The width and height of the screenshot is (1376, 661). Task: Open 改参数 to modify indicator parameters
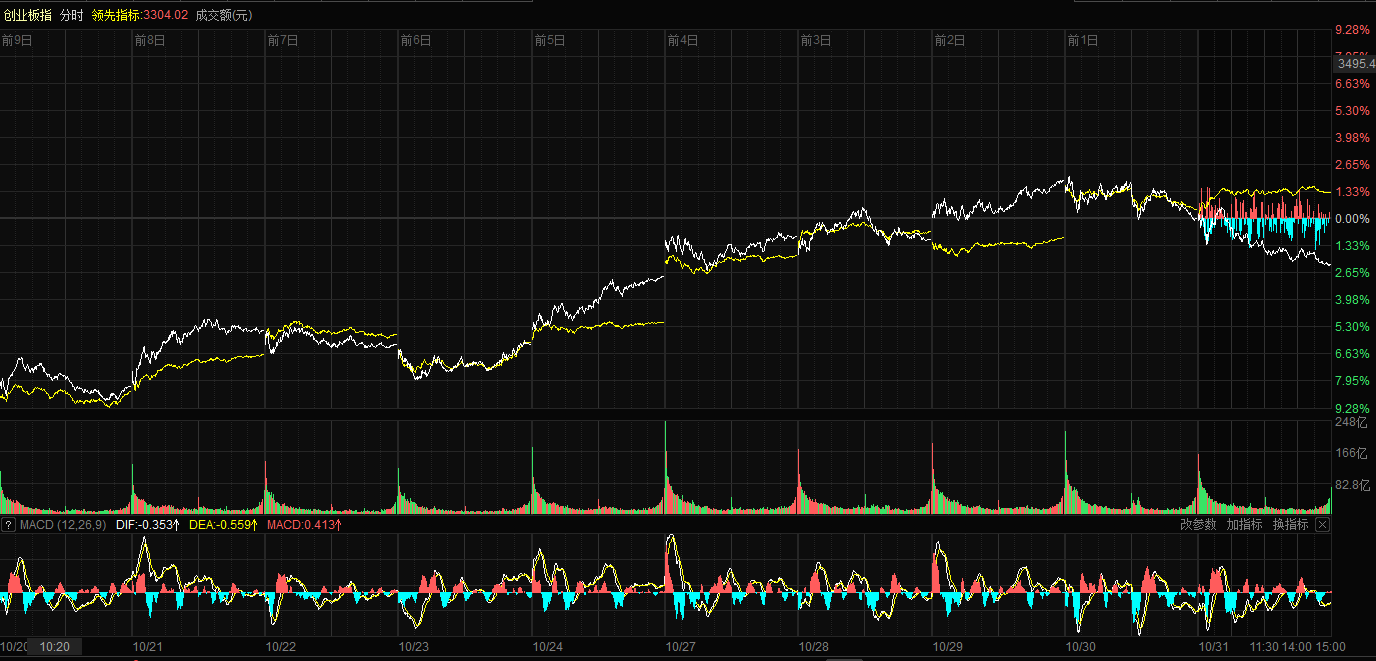[1198, 525]
